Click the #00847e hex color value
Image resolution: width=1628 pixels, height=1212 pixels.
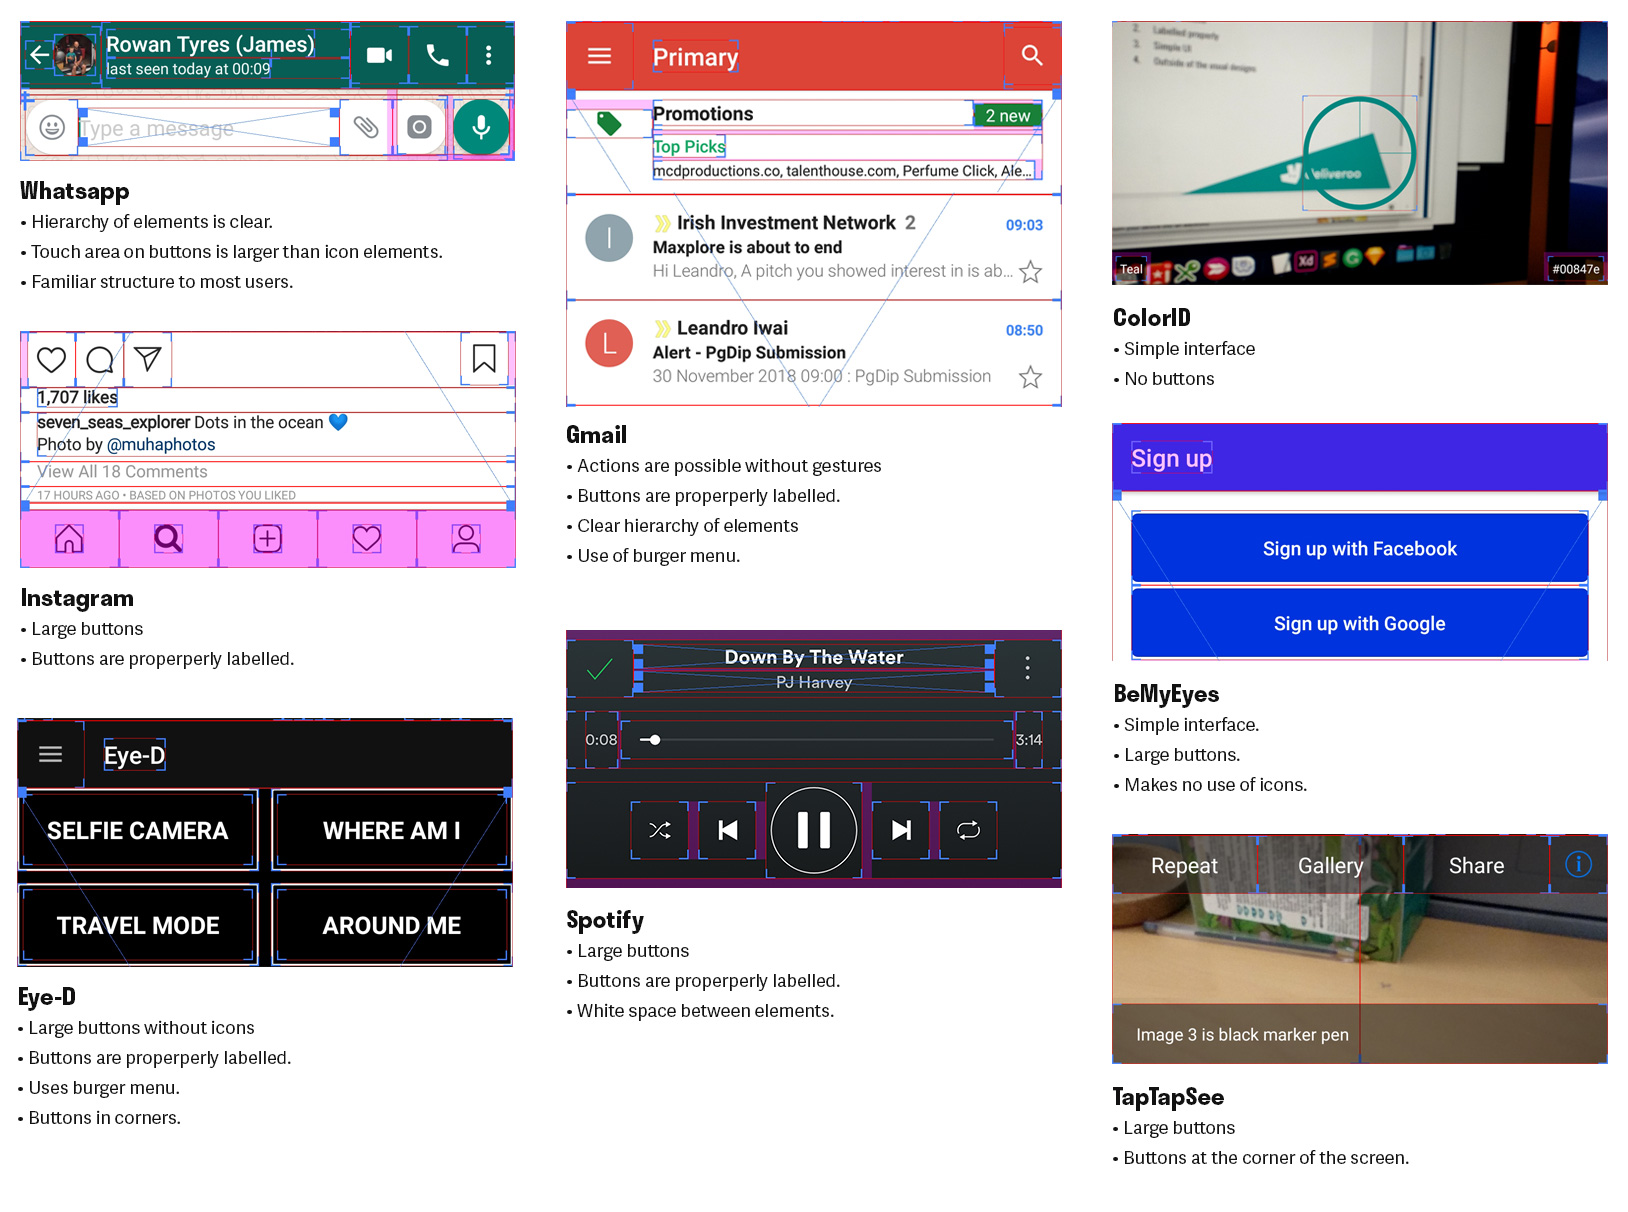tap(1576, 269)
